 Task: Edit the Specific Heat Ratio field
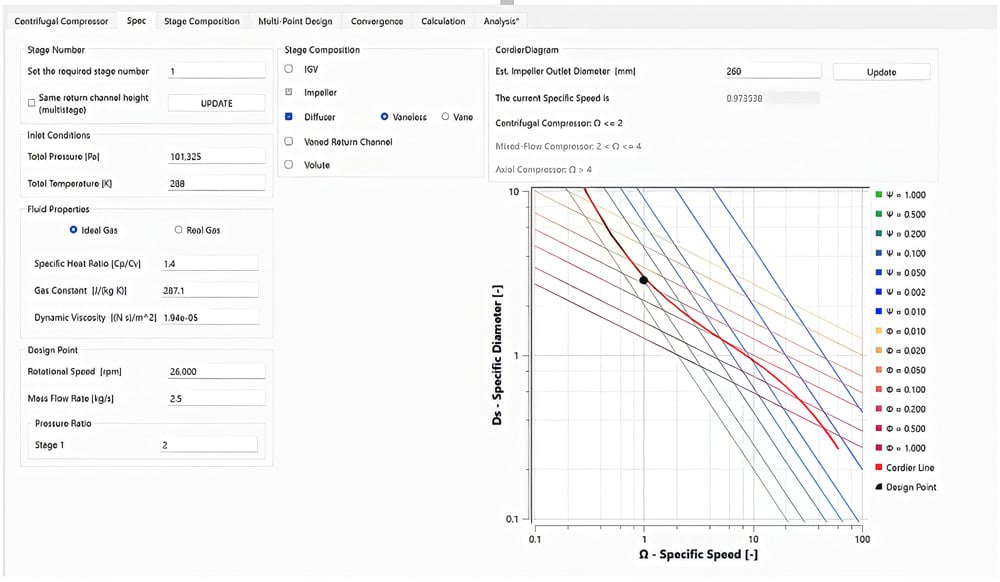click(210, 263)
